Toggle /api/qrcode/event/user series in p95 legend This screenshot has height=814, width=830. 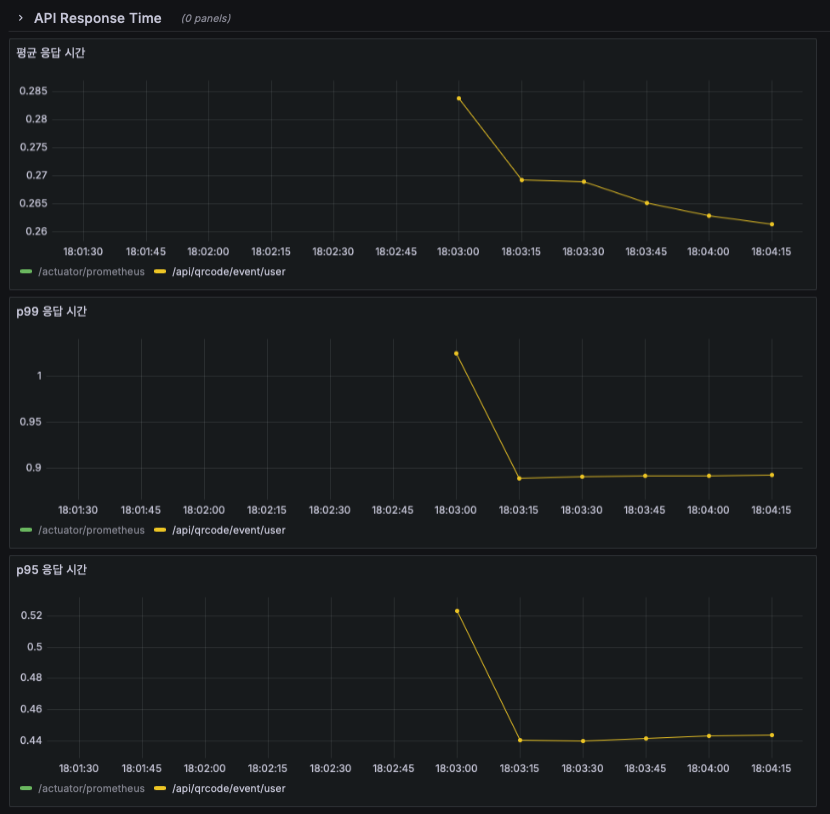[228, 788]
